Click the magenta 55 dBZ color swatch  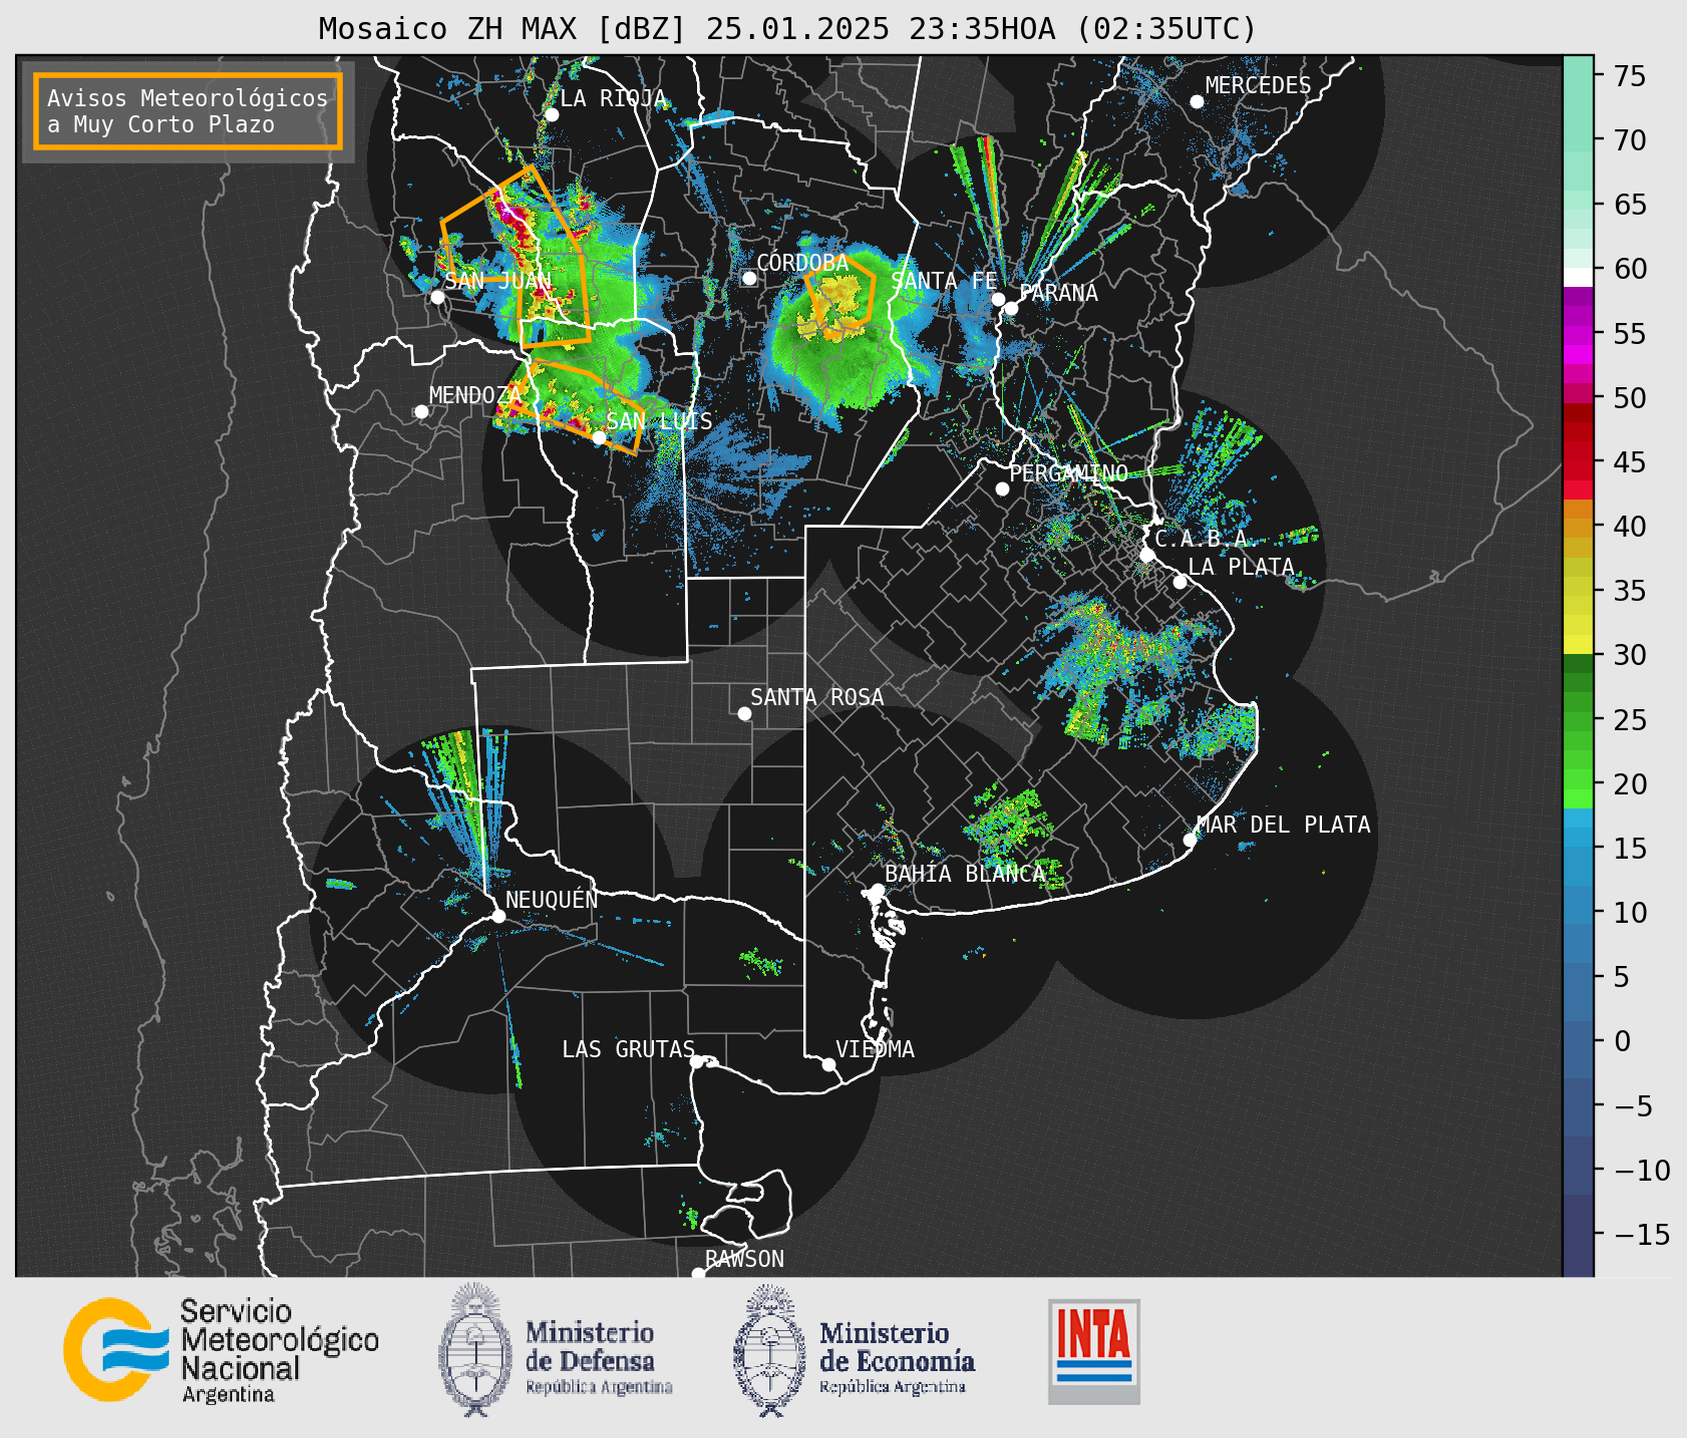[x=1578, y=335]
